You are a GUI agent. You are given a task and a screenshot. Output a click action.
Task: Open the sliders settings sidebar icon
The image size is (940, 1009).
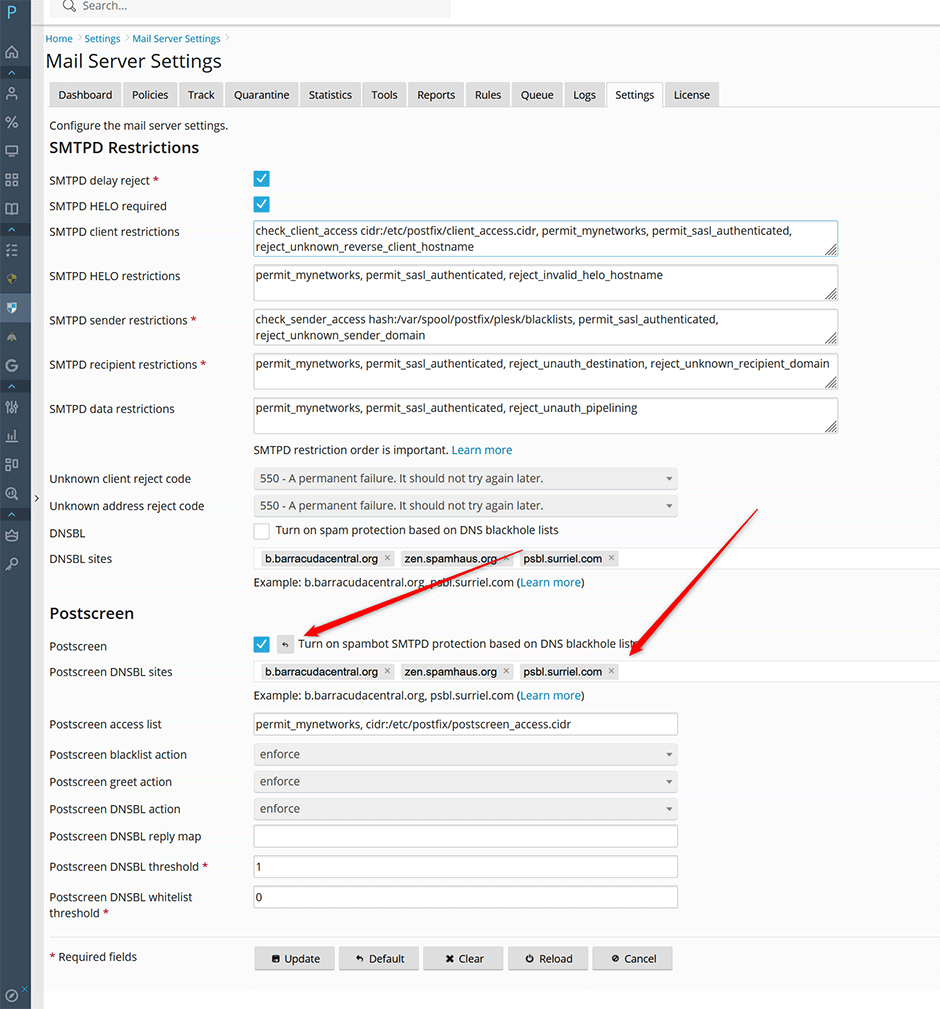(12, 407)
